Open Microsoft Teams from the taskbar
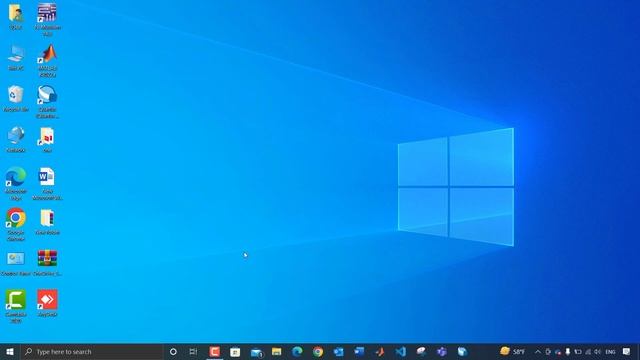 pos(442,351)
